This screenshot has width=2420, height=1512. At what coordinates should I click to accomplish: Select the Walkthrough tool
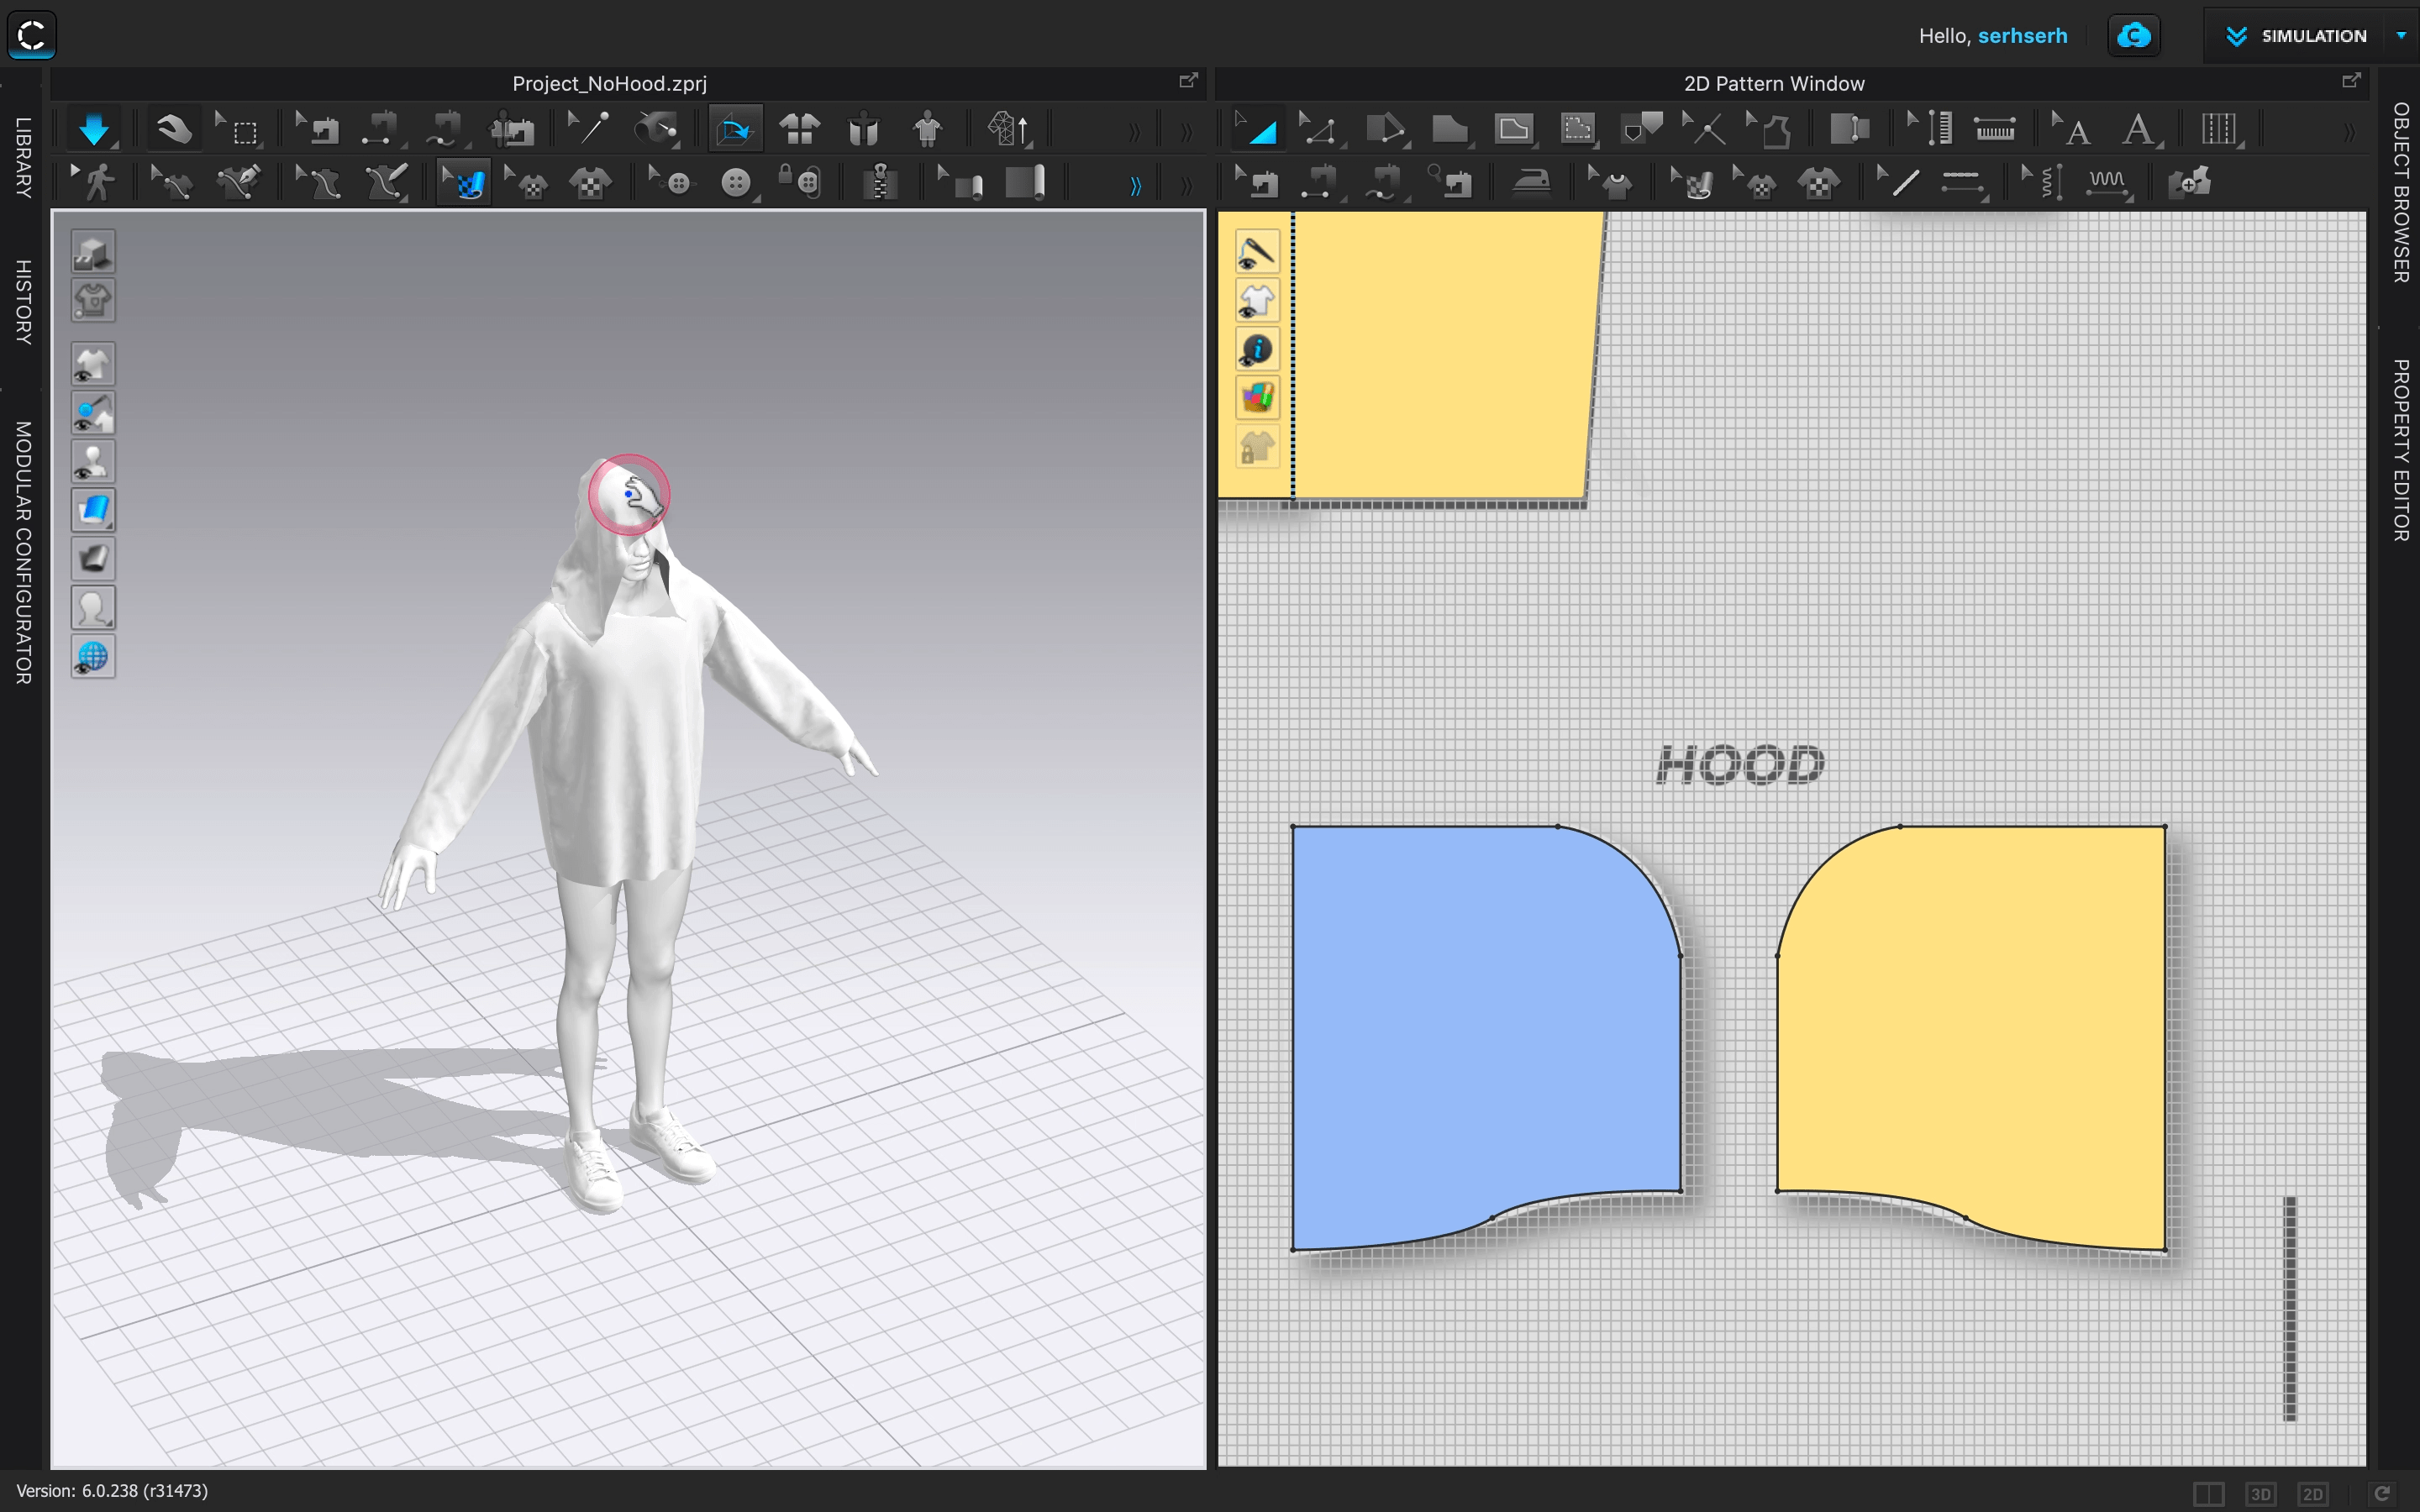click(97, 181)
